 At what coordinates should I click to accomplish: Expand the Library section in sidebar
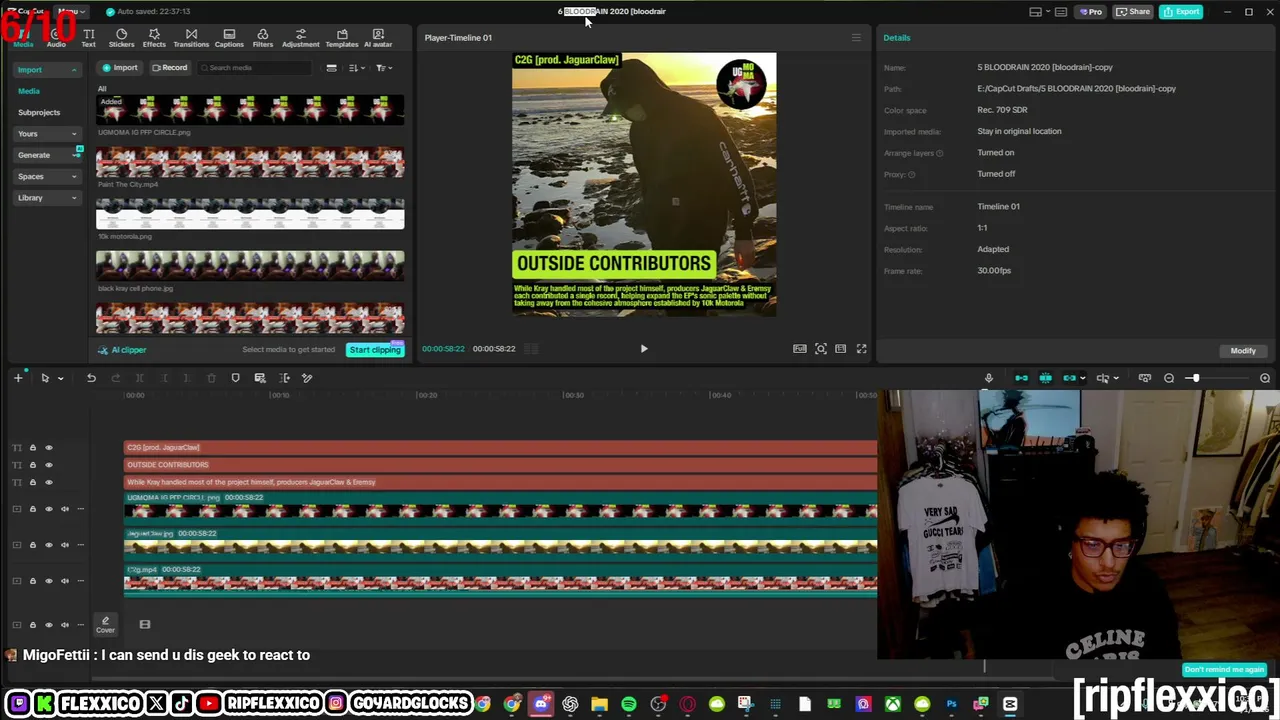(x=46, y=198)
